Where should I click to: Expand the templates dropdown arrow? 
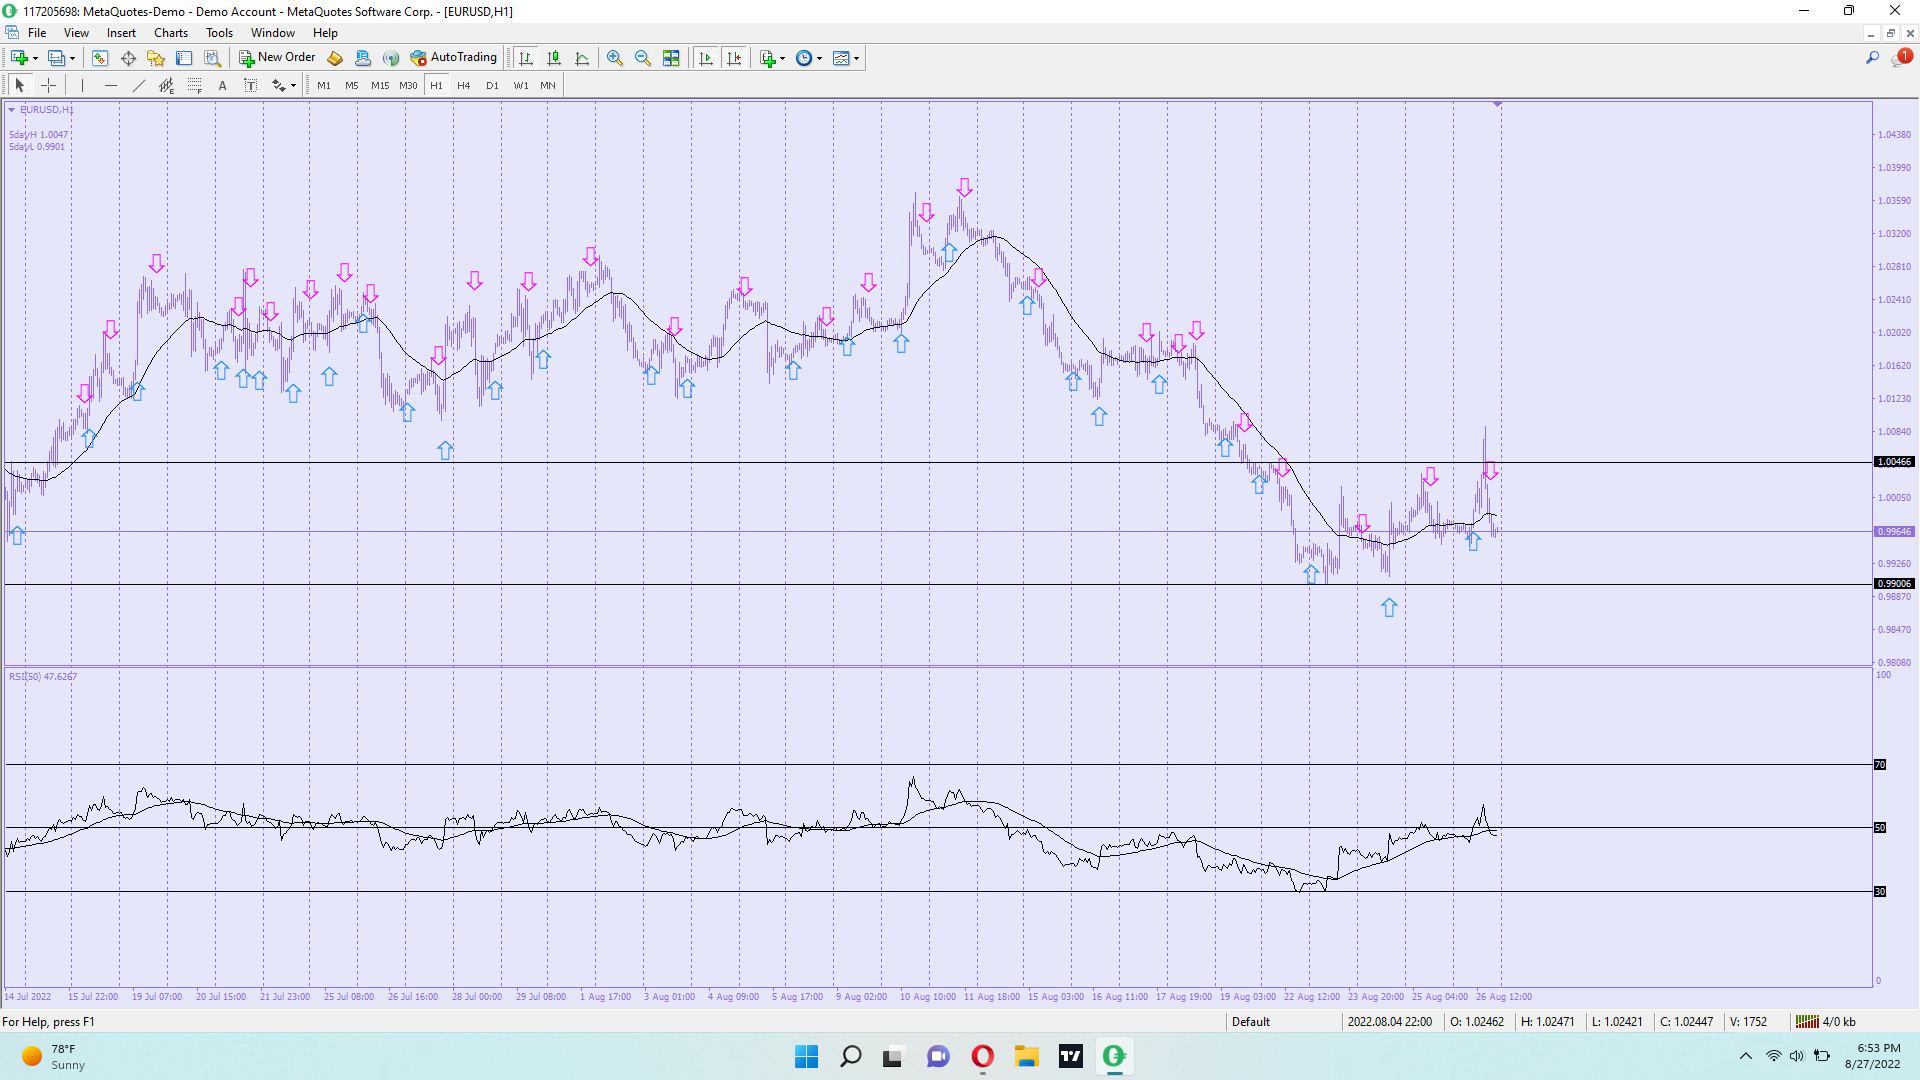click(857, 58)
